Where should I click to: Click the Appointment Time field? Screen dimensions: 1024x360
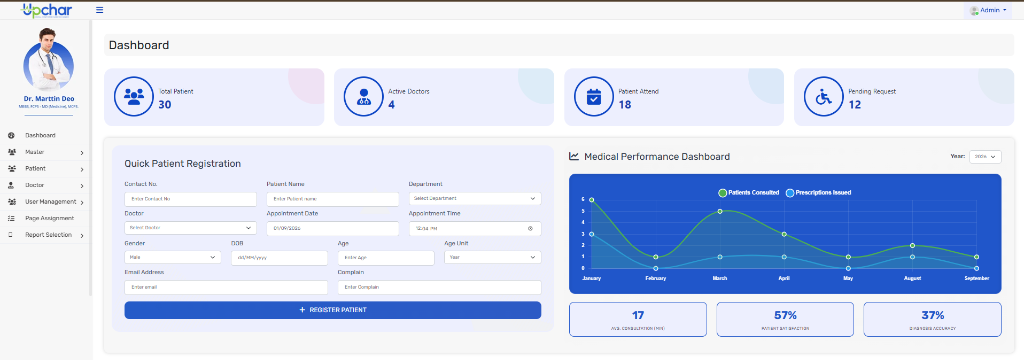[x=475, y=229]
